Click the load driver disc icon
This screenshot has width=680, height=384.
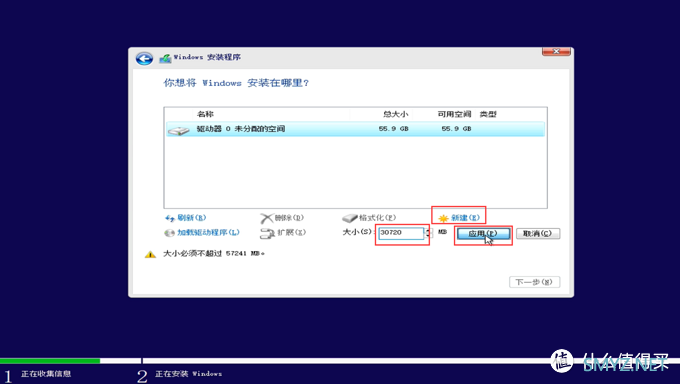pyautogui.click(x=169, y=233)
